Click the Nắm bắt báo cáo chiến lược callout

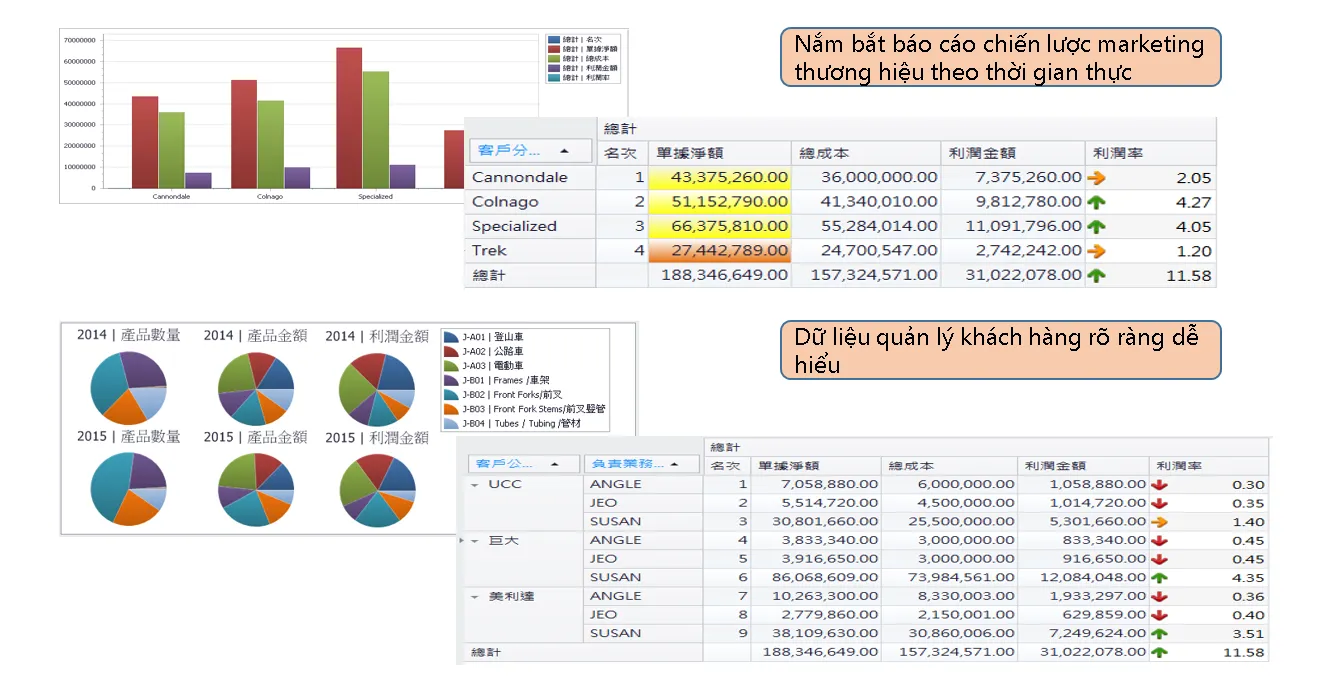pos(1000,57)
